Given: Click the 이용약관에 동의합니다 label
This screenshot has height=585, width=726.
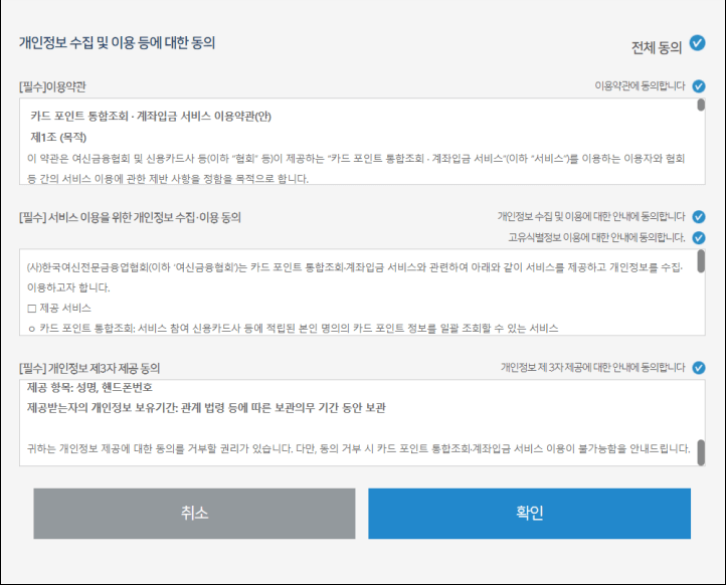Looking at the screenshot, I should coord(639,86).
